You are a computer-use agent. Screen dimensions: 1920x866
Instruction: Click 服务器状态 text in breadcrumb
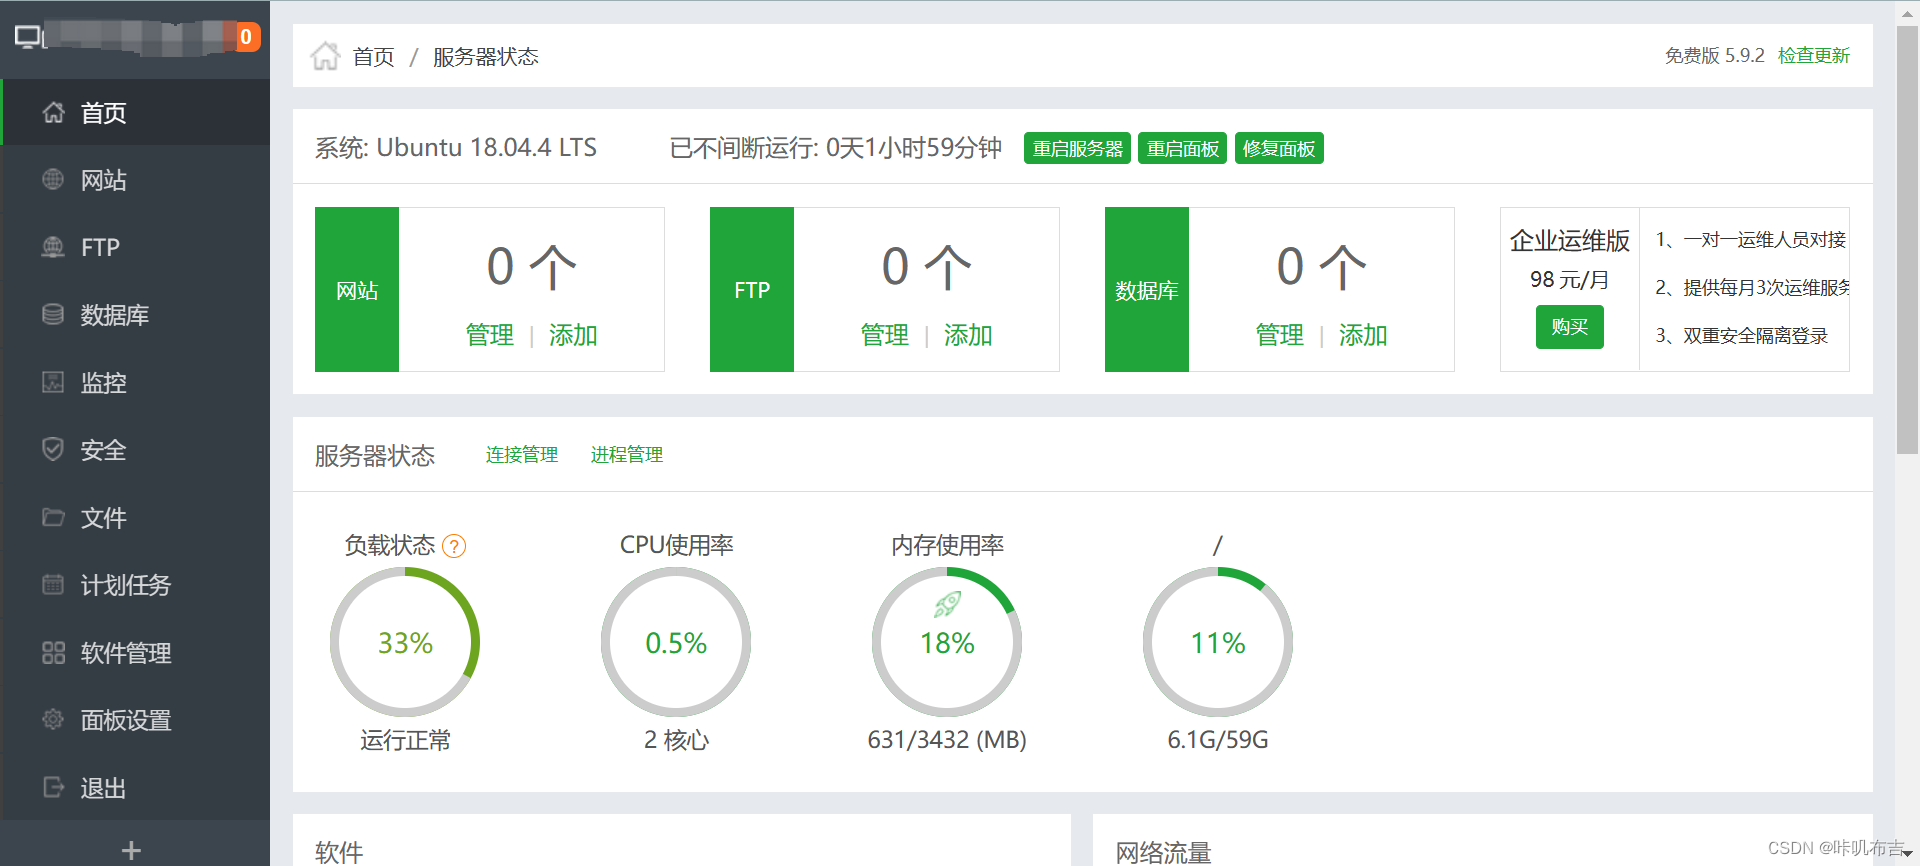(486, 57)
